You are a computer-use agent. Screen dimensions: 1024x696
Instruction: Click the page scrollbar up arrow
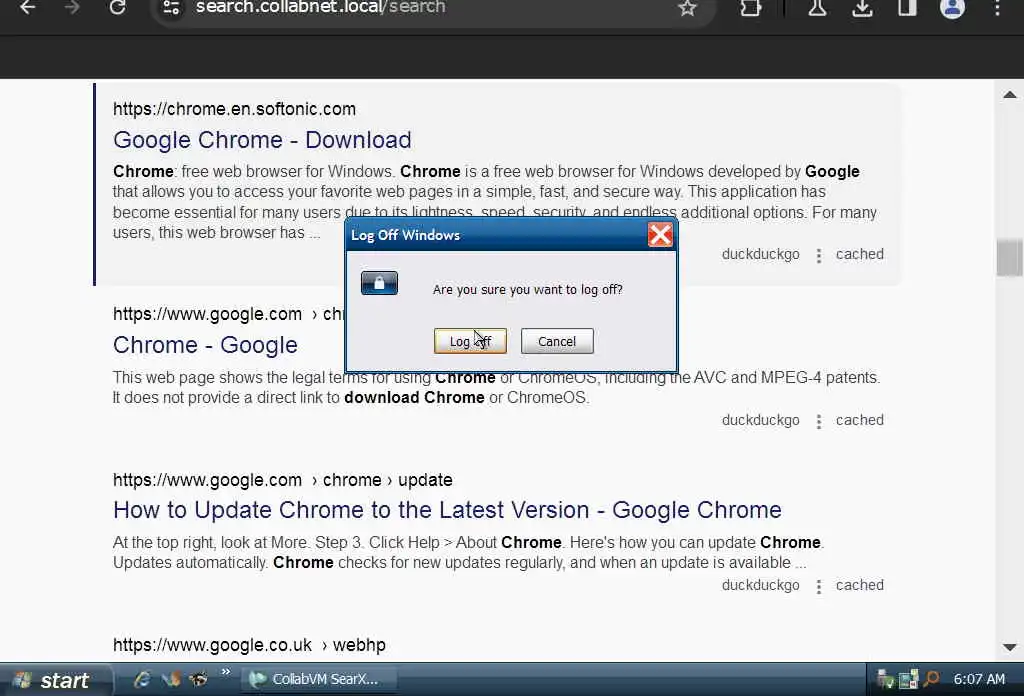[x=1010, y=95]
